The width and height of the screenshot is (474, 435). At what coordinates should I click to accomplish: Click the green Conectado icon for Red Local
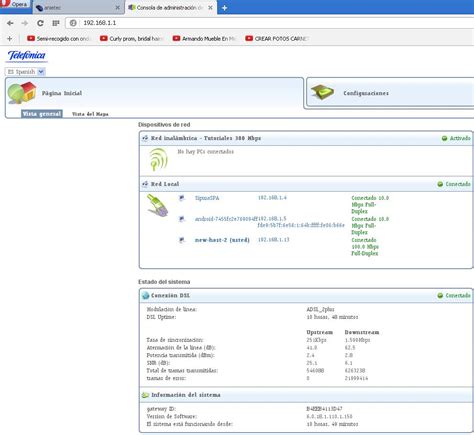click(x=440, y=184)
